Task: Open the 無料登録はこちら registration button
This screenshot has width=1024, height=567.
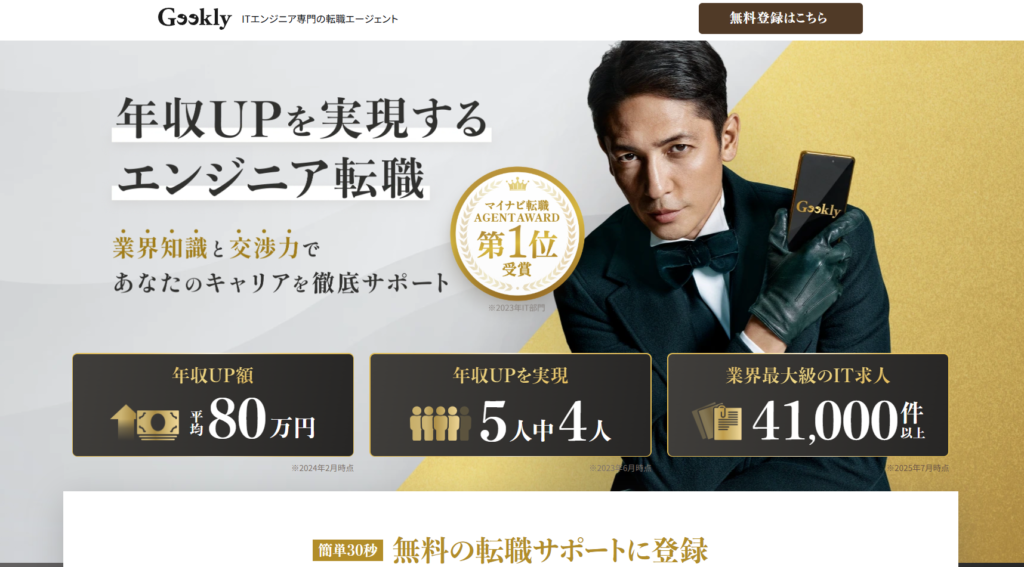Action: coord(780,18)
